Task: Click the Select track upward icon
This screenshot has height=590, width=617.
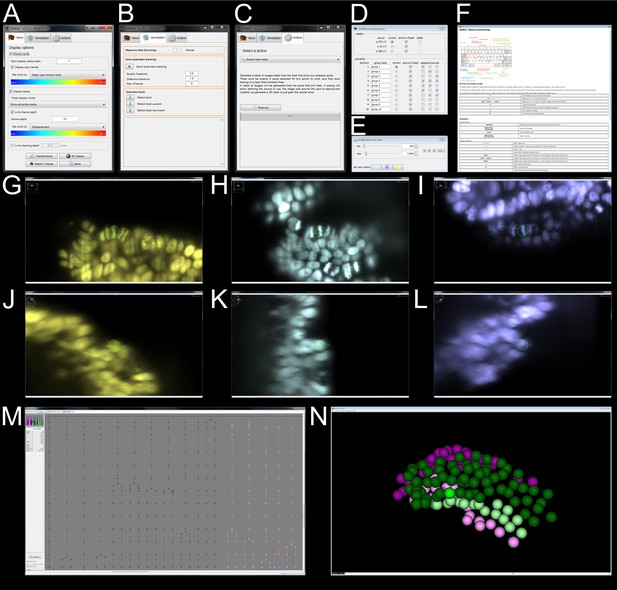Action: [x=130, y=104]
